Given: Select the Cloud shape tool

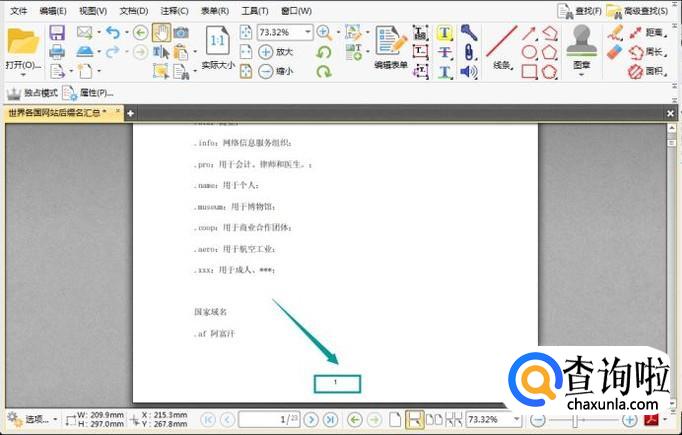Looking at the screenshot, I should coord(549,71).
